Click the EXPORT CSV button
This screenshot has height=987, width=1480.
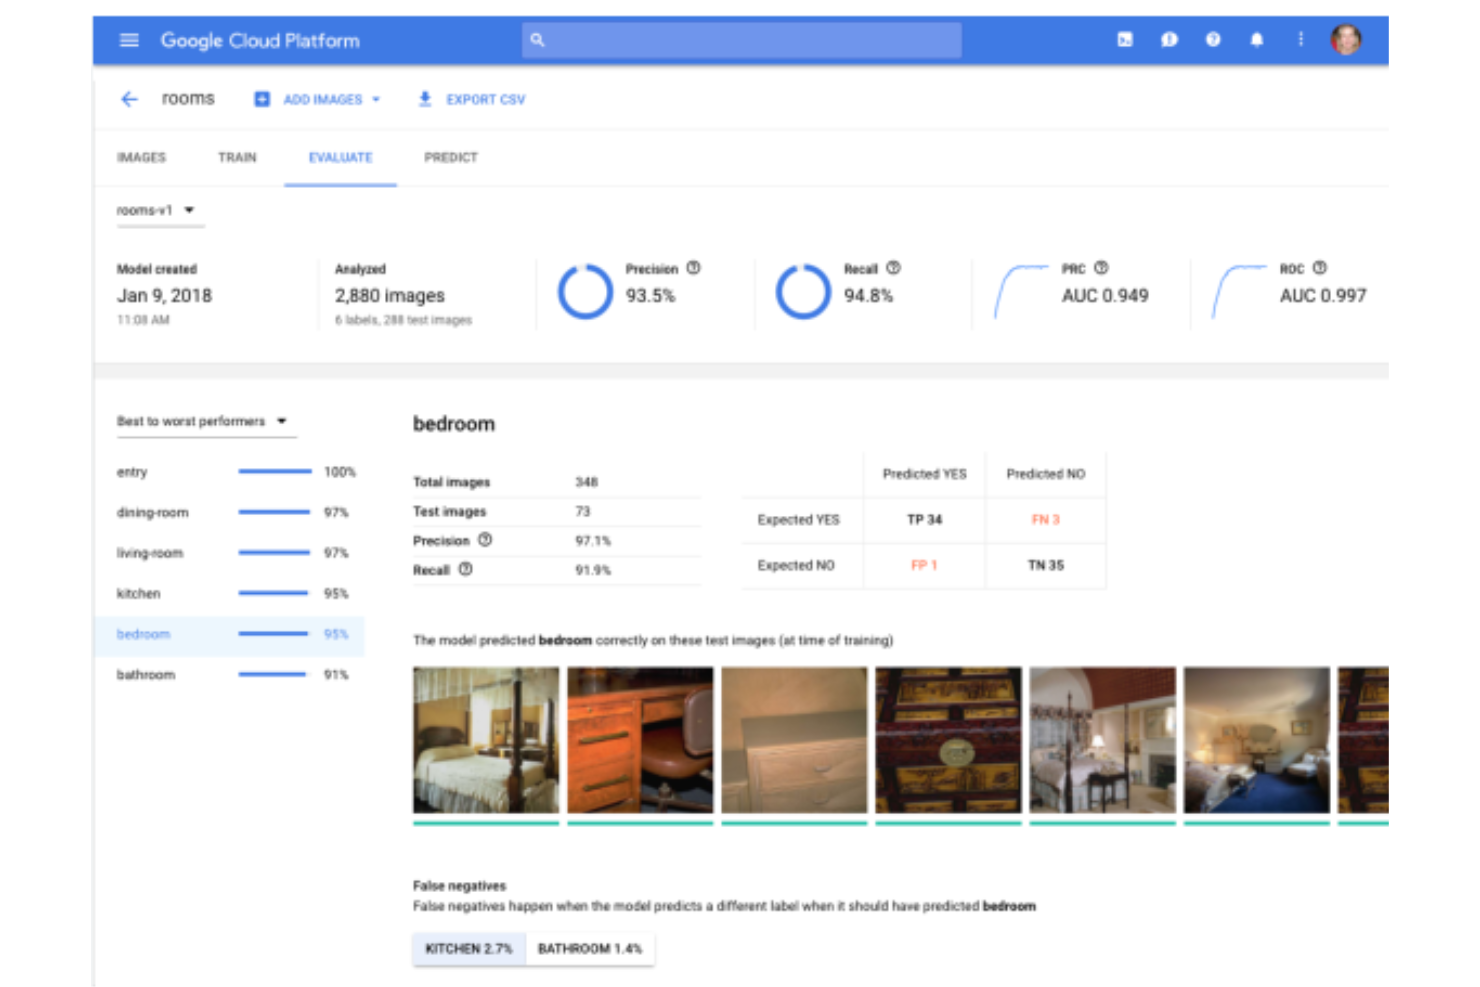472,99
